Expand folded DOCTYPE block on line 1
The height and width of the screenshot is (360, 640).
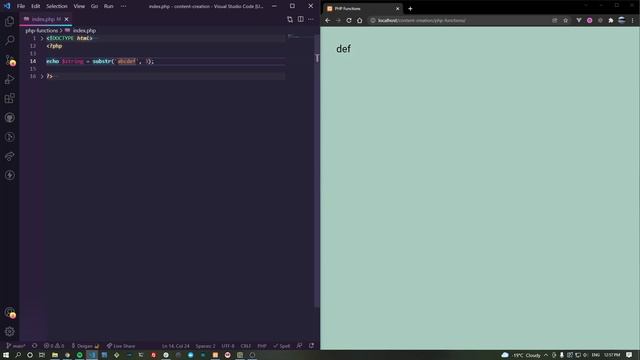(42, 38)
